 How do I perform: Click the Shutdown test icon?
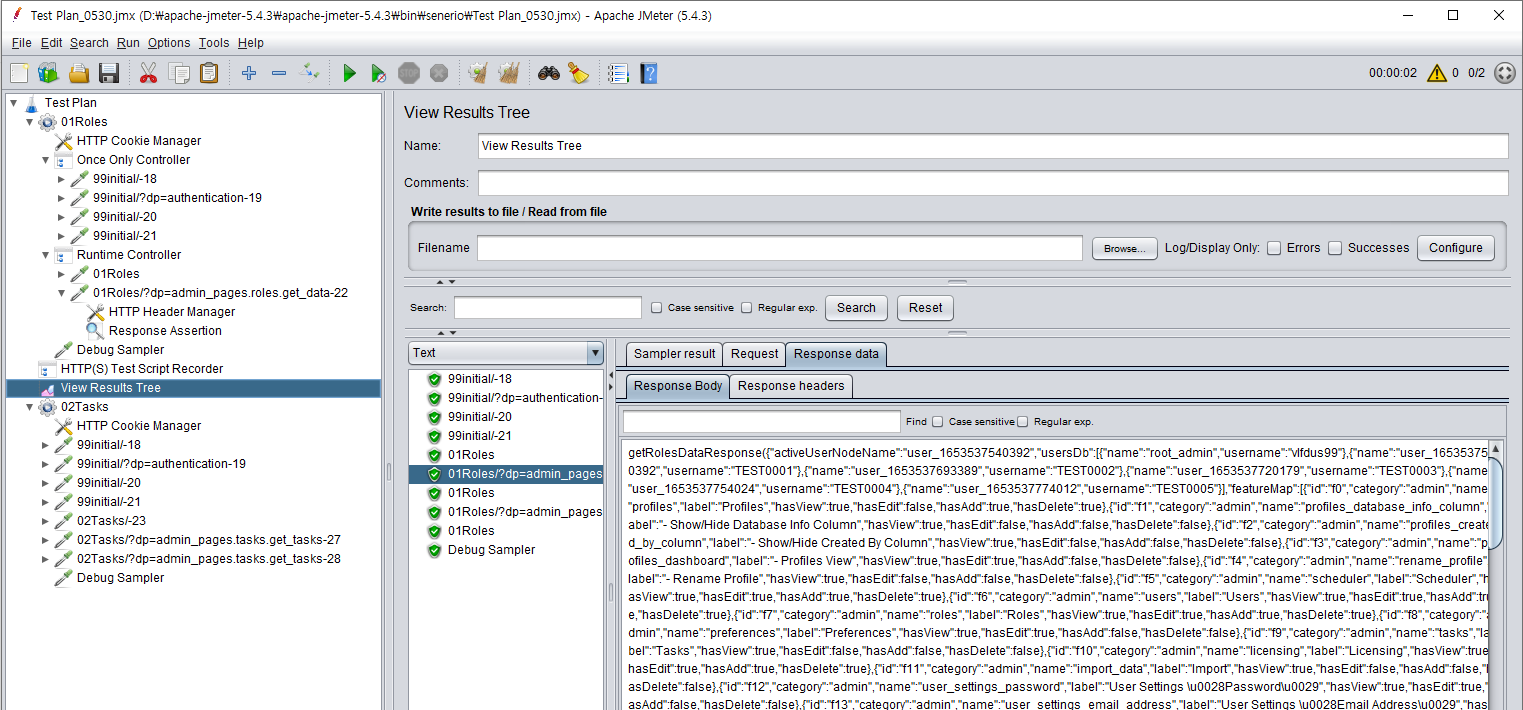(x=439, y=73)
